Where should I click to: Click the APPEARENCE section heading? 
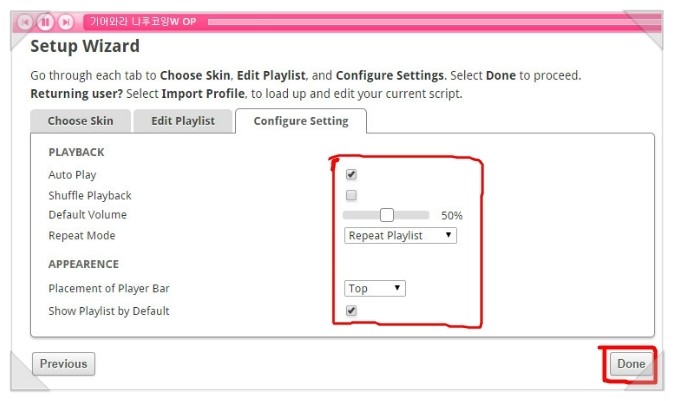[83, 264]
